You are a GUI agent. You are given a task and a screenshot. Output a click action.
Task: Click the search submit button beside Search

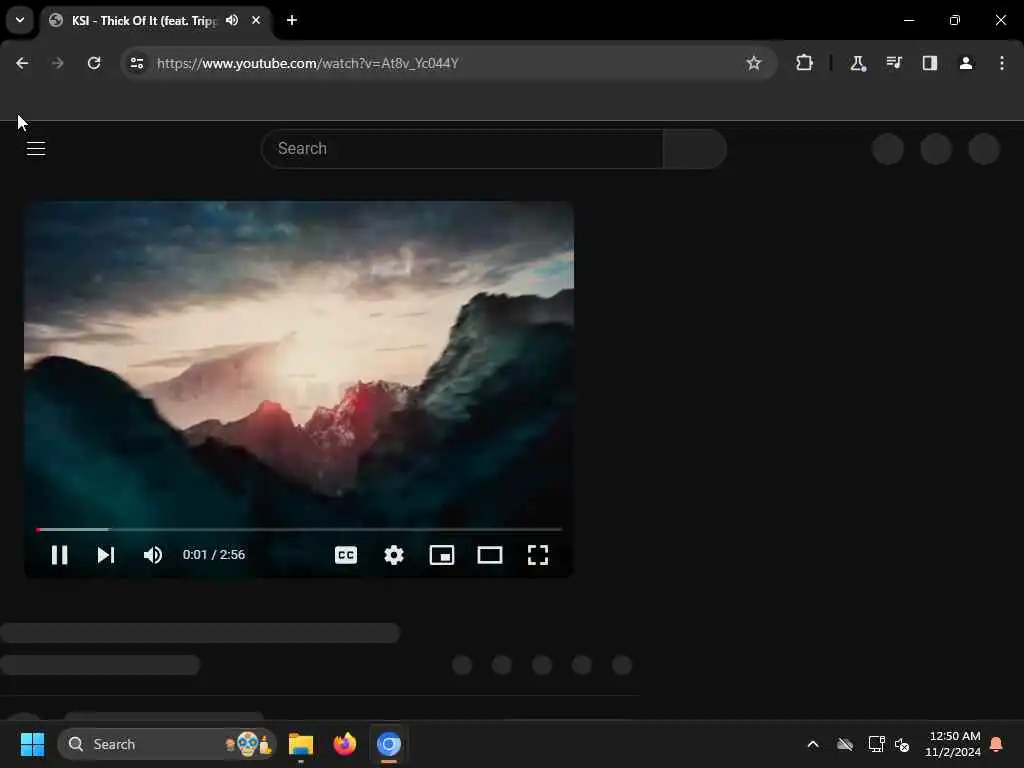click(695, 149)
